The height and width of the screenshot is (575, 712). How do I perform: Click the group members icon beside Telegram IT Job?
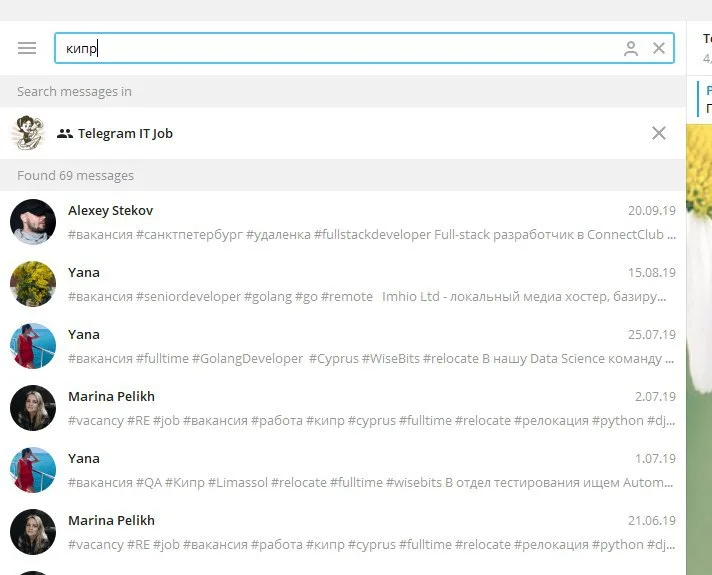(65, 134)
